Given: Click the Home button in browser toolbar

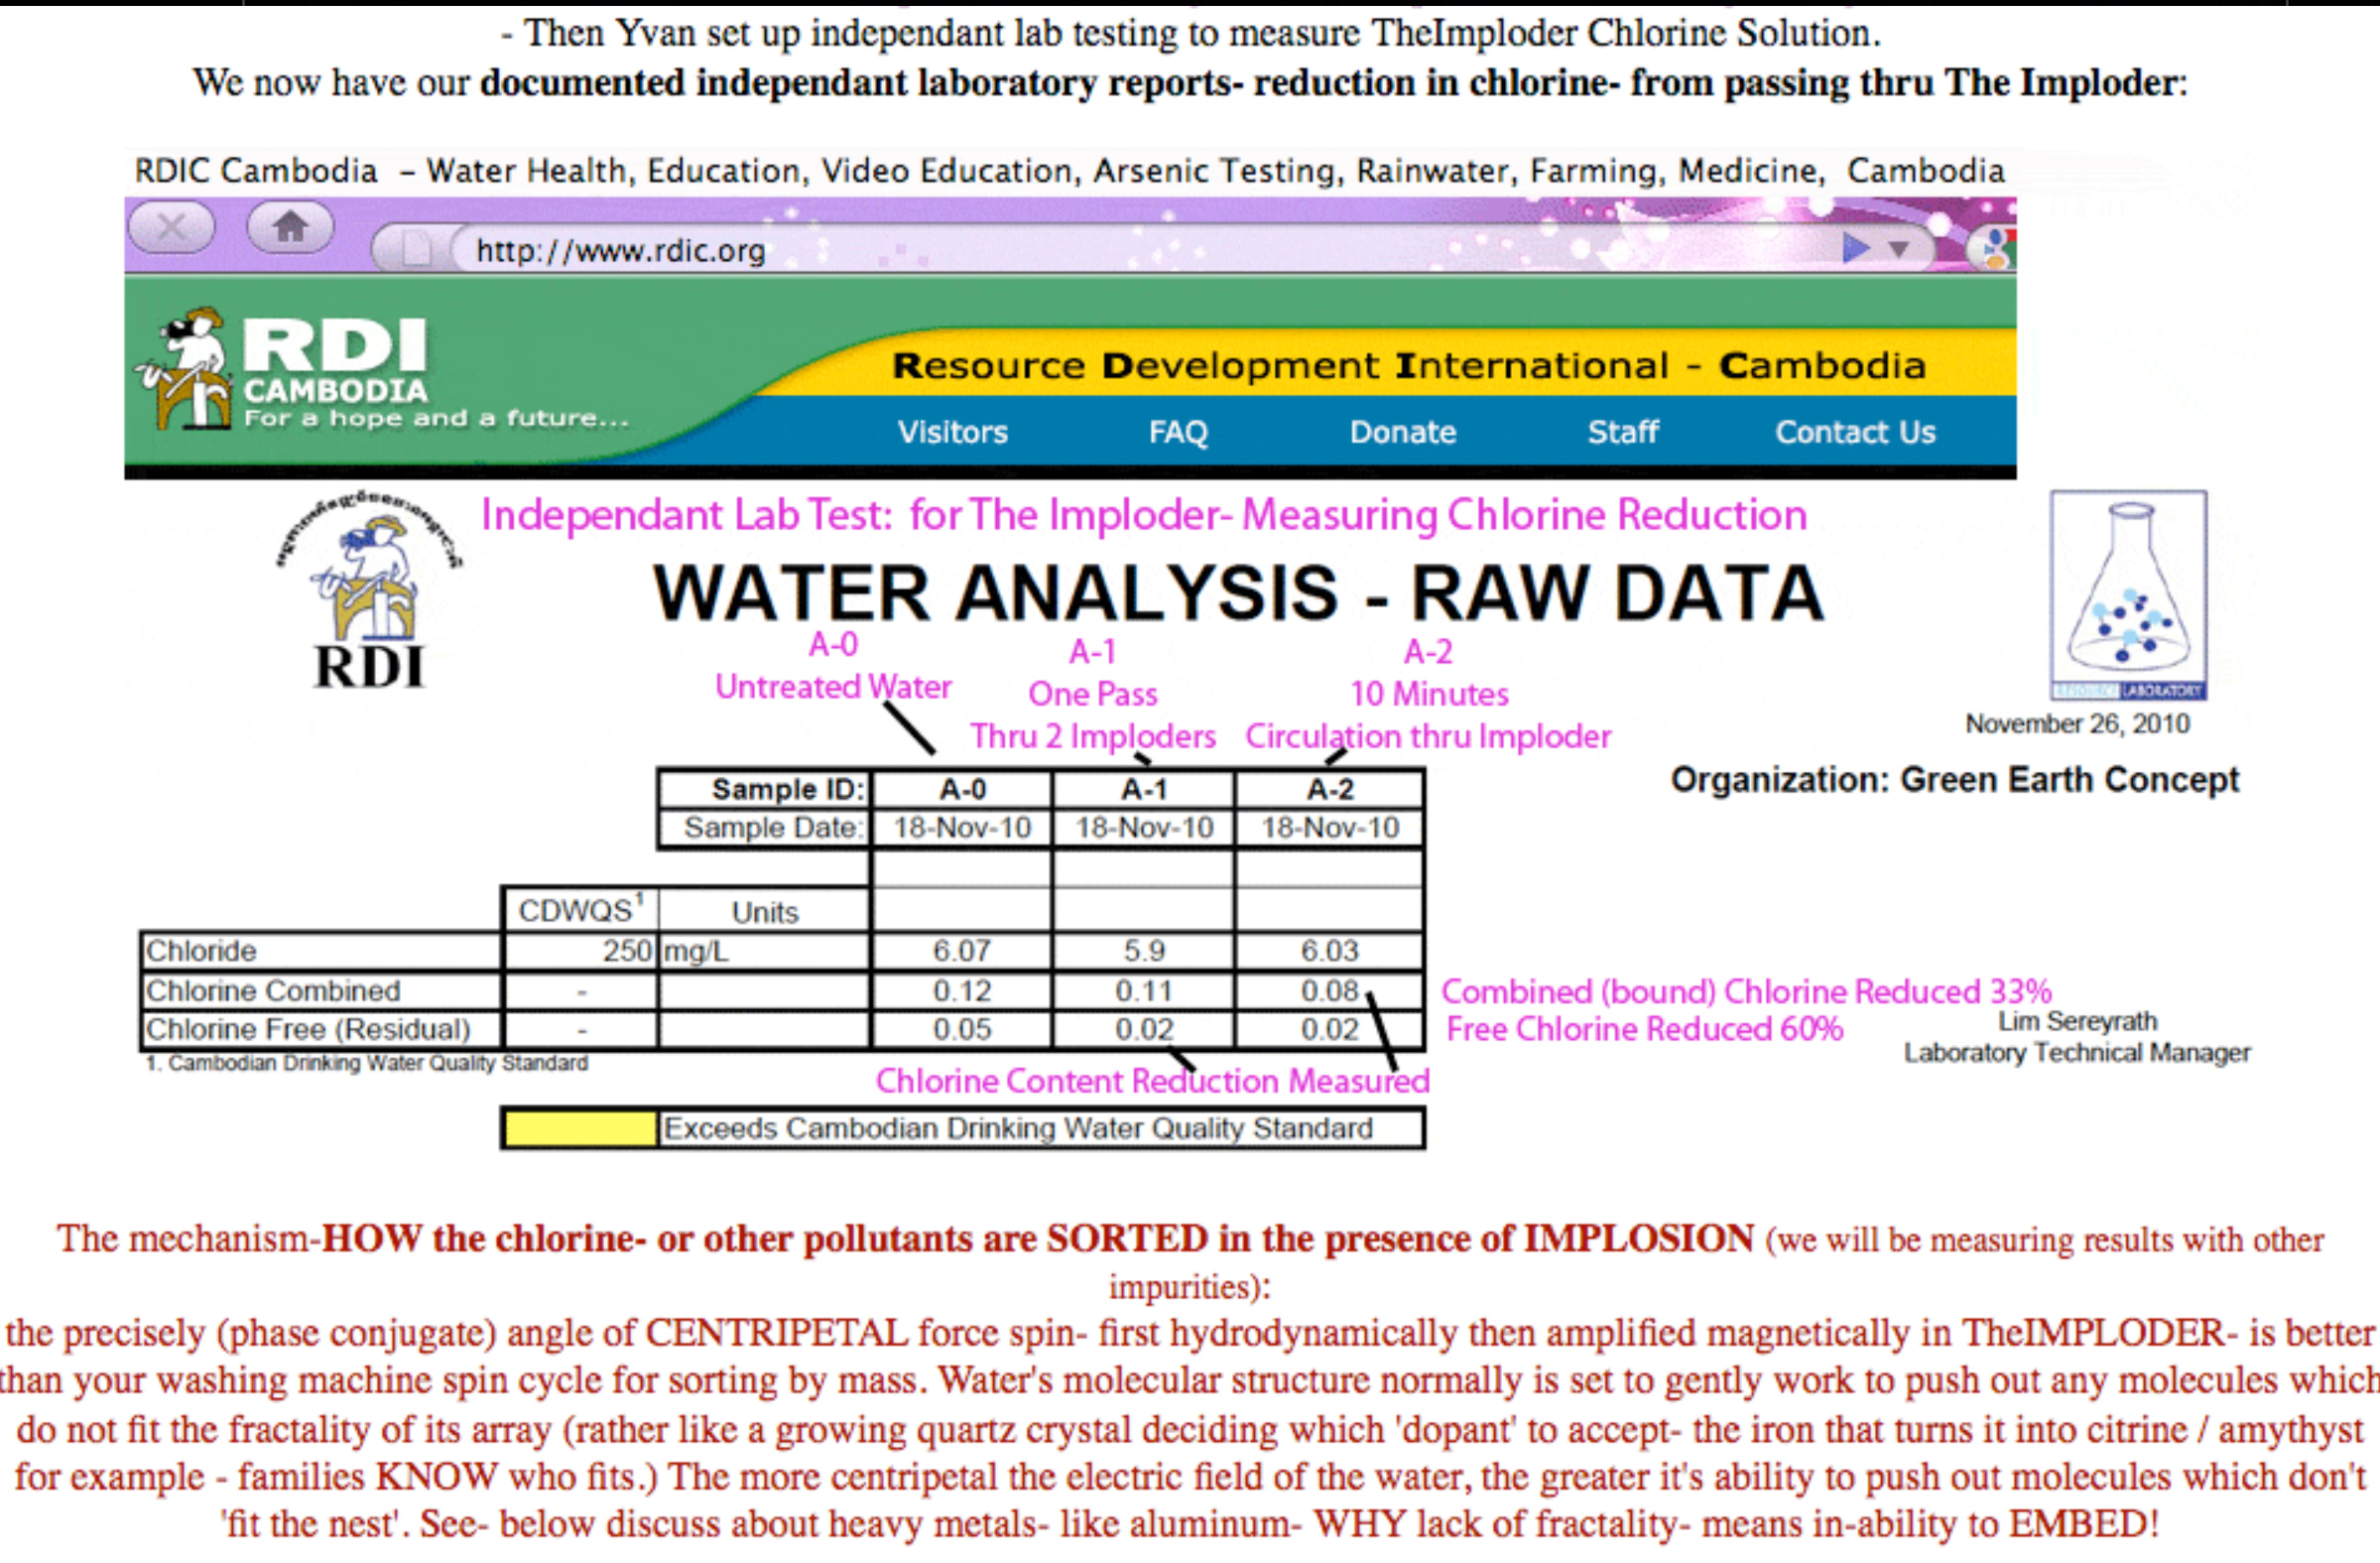Looking at the screenshot, I should (x=290, y=227).
